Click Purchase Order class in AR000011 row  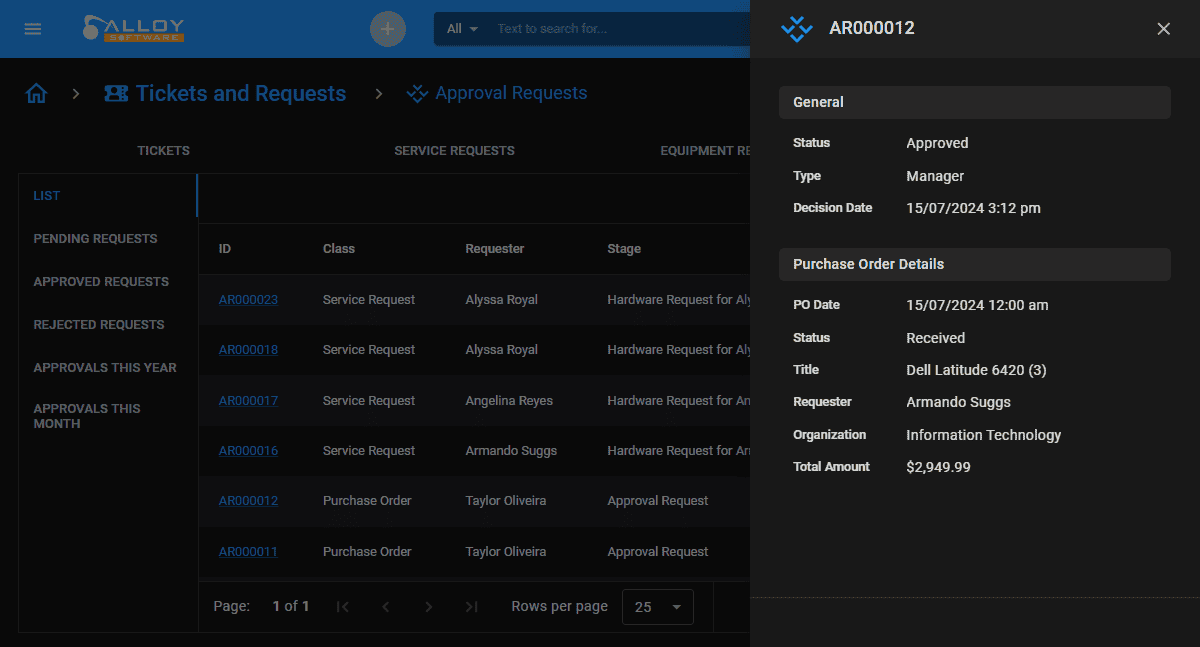tap(367, 552)
